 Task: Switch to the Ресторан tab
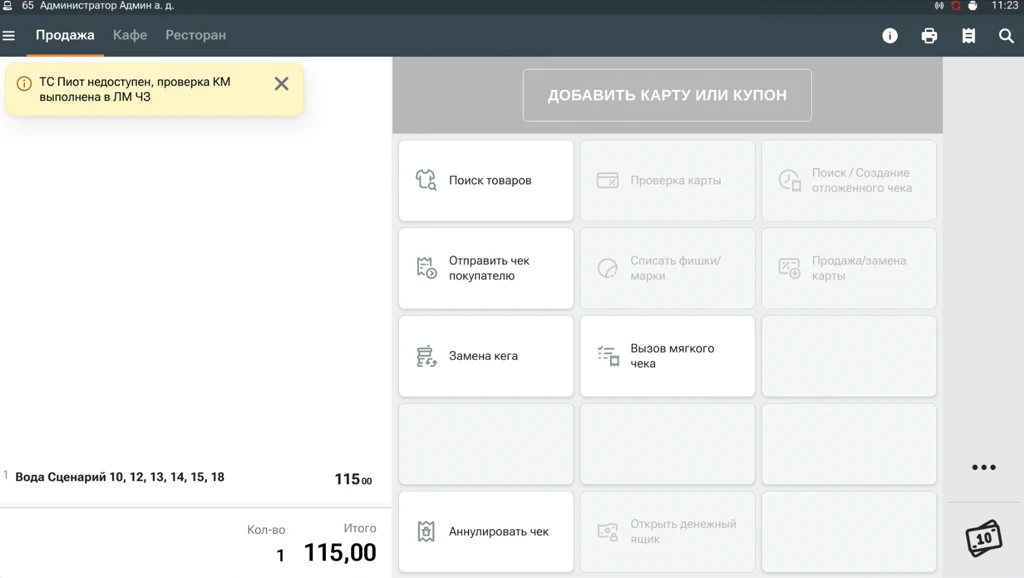pyautogui.click(x=195, y=35)
